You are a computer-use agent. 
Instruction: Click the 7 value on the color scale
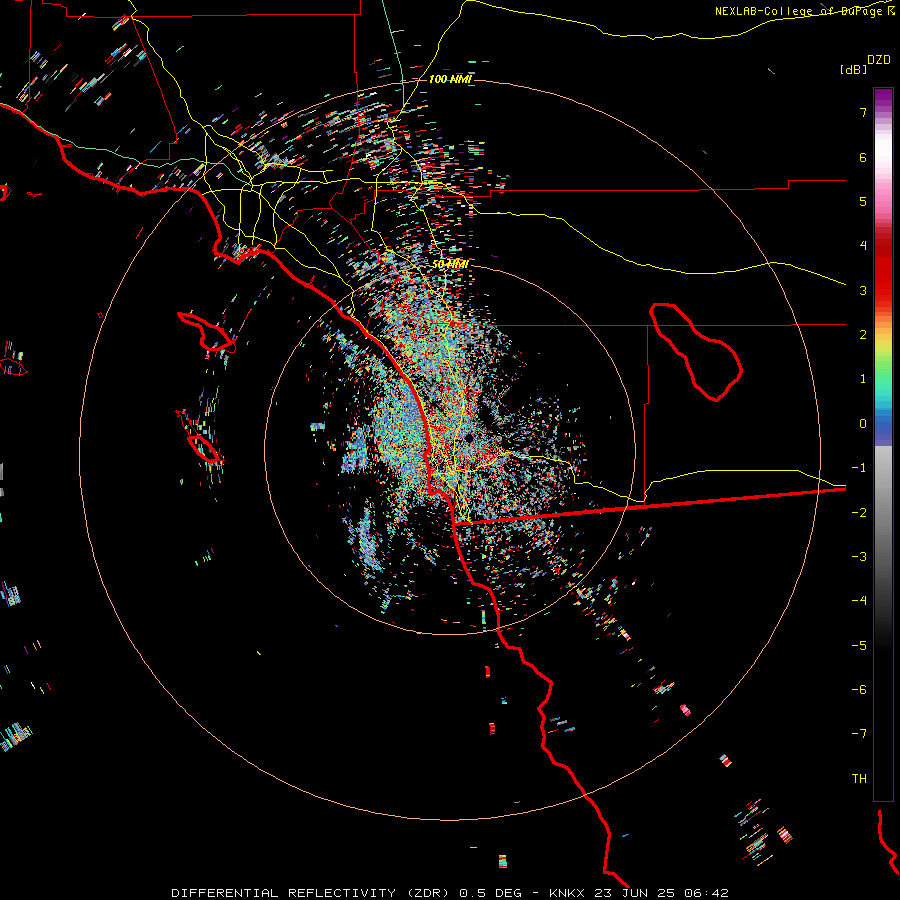[x=863, y=112]
